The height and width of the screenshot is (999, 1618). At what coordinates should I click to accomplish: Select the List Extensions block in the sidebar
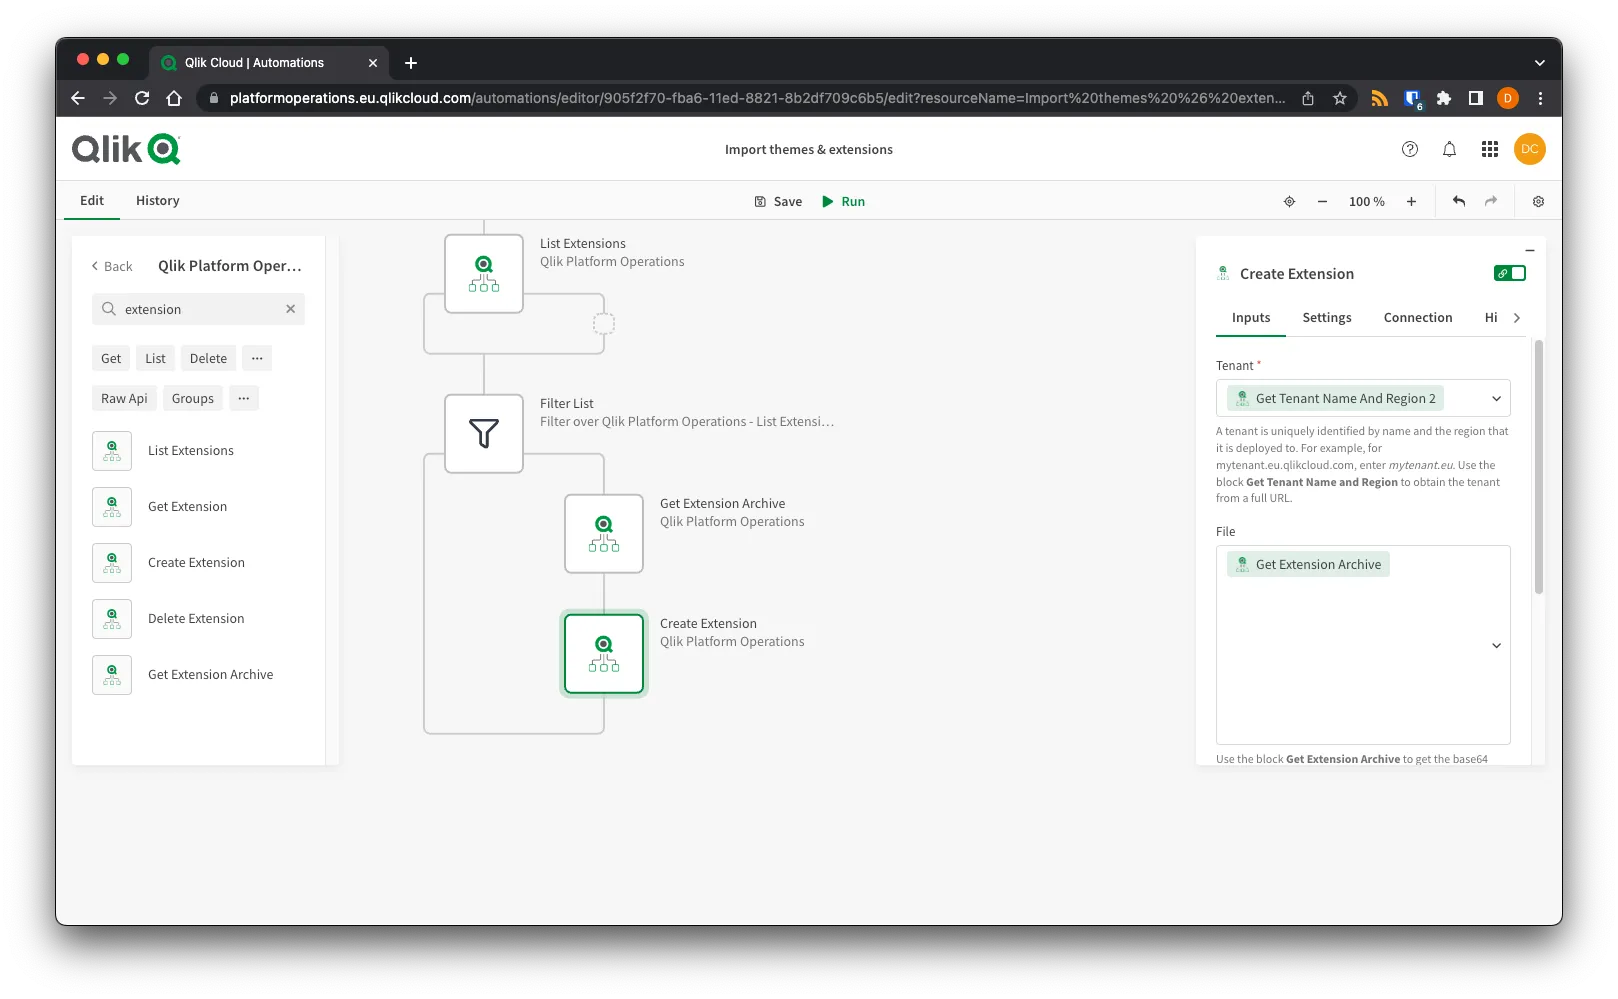(x=190, y=450)
